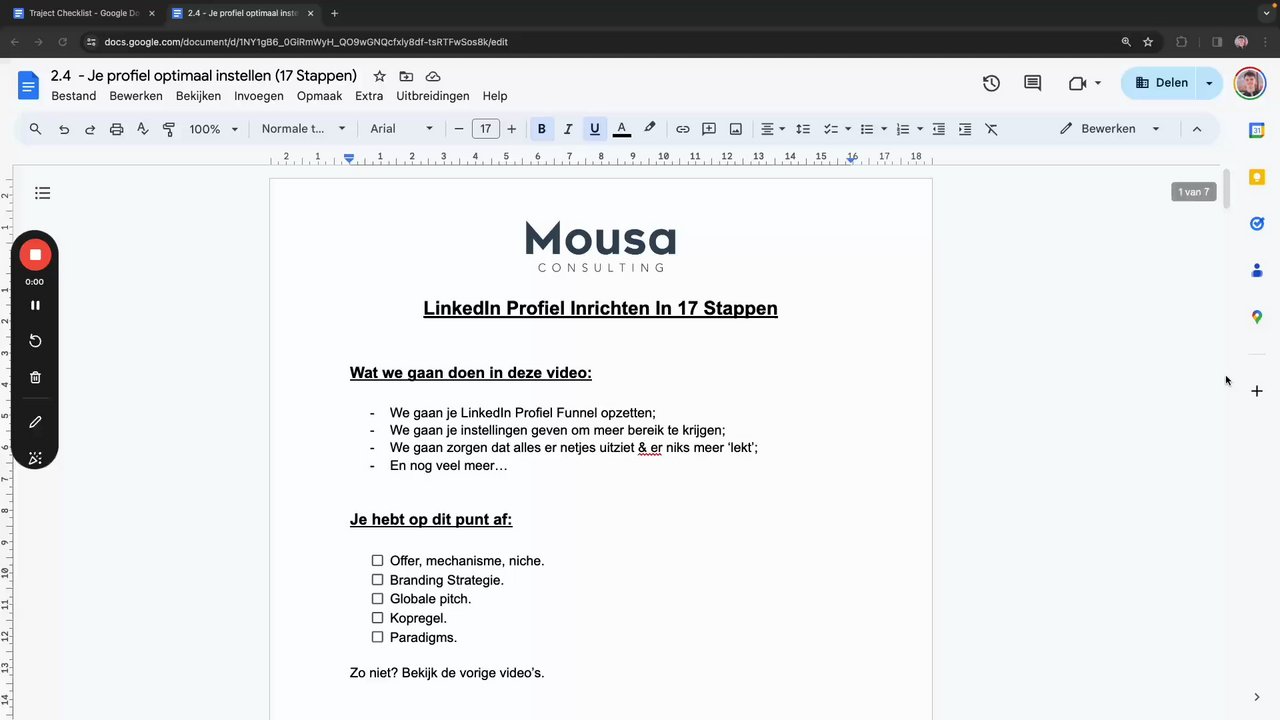Insert an image from the toolbar
Screen dimensions: 1280x720
point(735,129)
